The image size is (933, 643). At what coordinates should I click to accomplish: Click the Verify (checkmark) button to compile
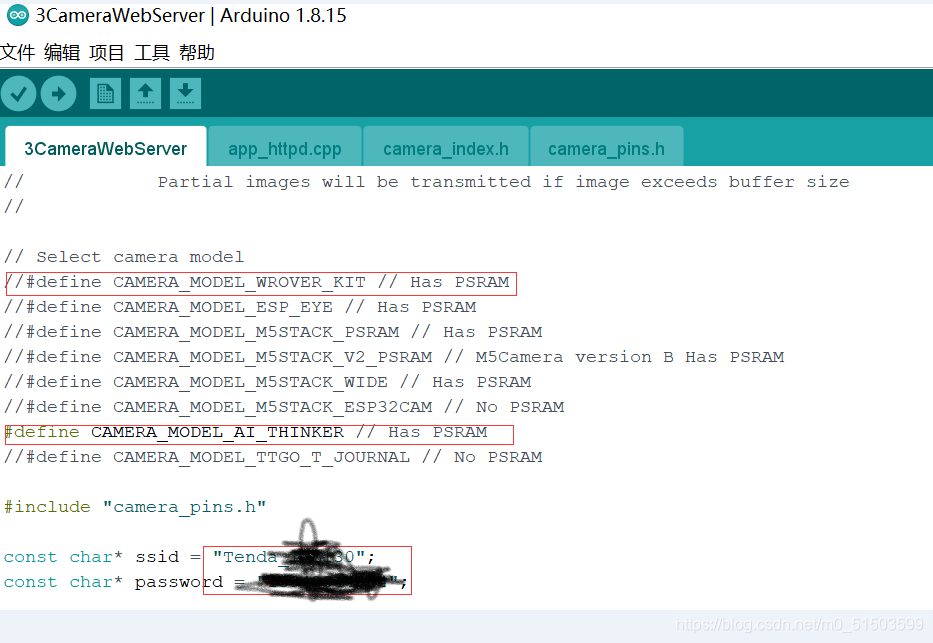point(18,93)
